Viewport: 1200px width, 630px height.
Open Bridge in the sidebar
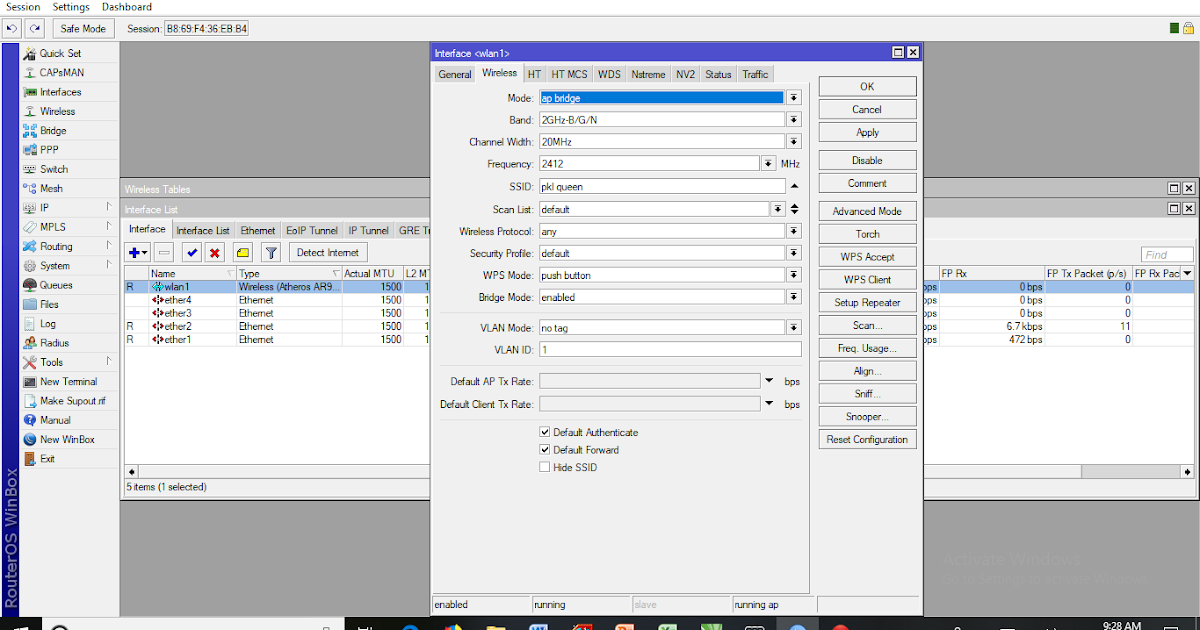tap(53, 131)
